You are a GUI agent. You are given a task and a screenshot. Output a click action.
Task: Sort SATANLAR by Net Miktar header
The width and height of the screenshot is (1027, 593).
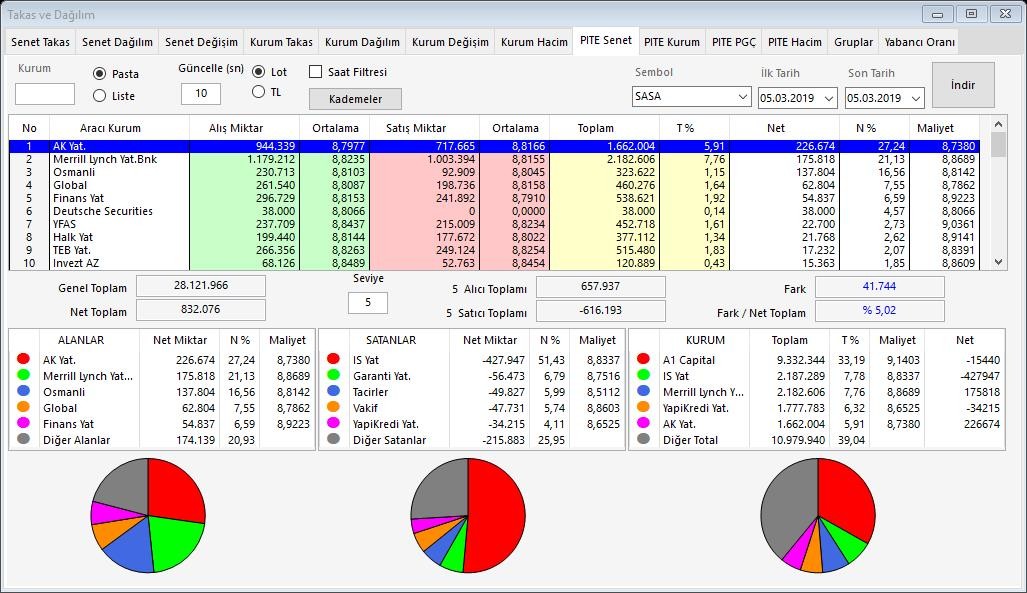(x=490, y=340)
